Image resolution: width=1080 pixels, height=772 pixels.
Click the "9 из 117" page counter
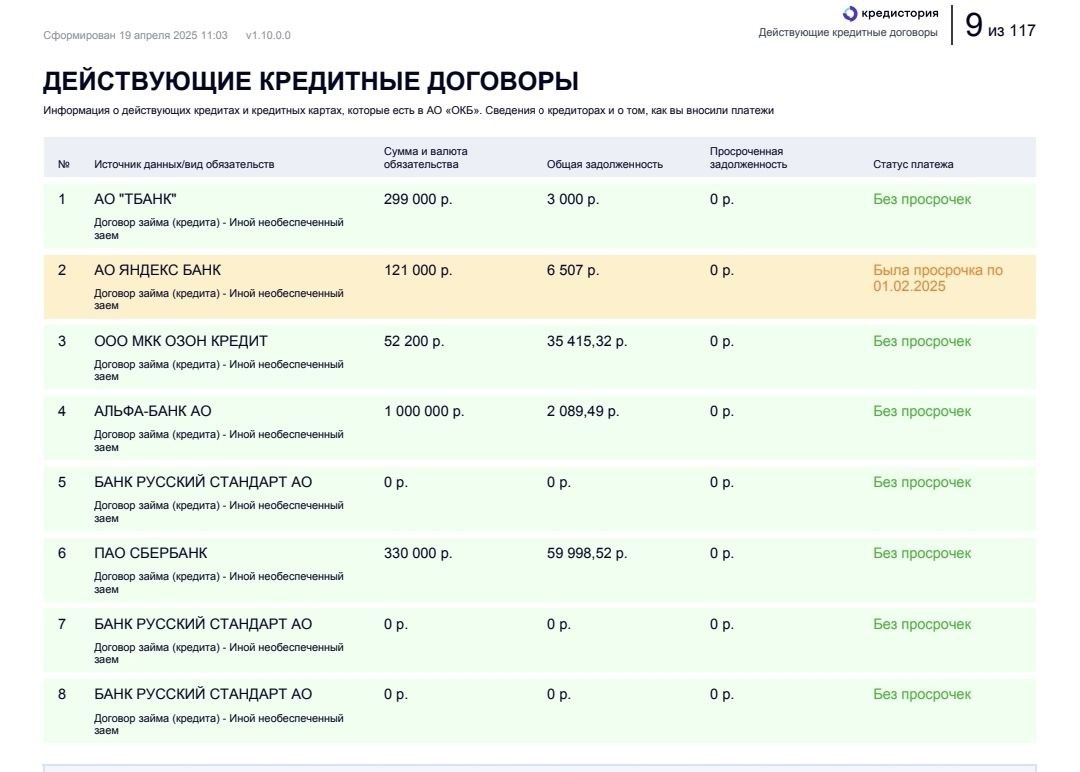pos(999,26)
